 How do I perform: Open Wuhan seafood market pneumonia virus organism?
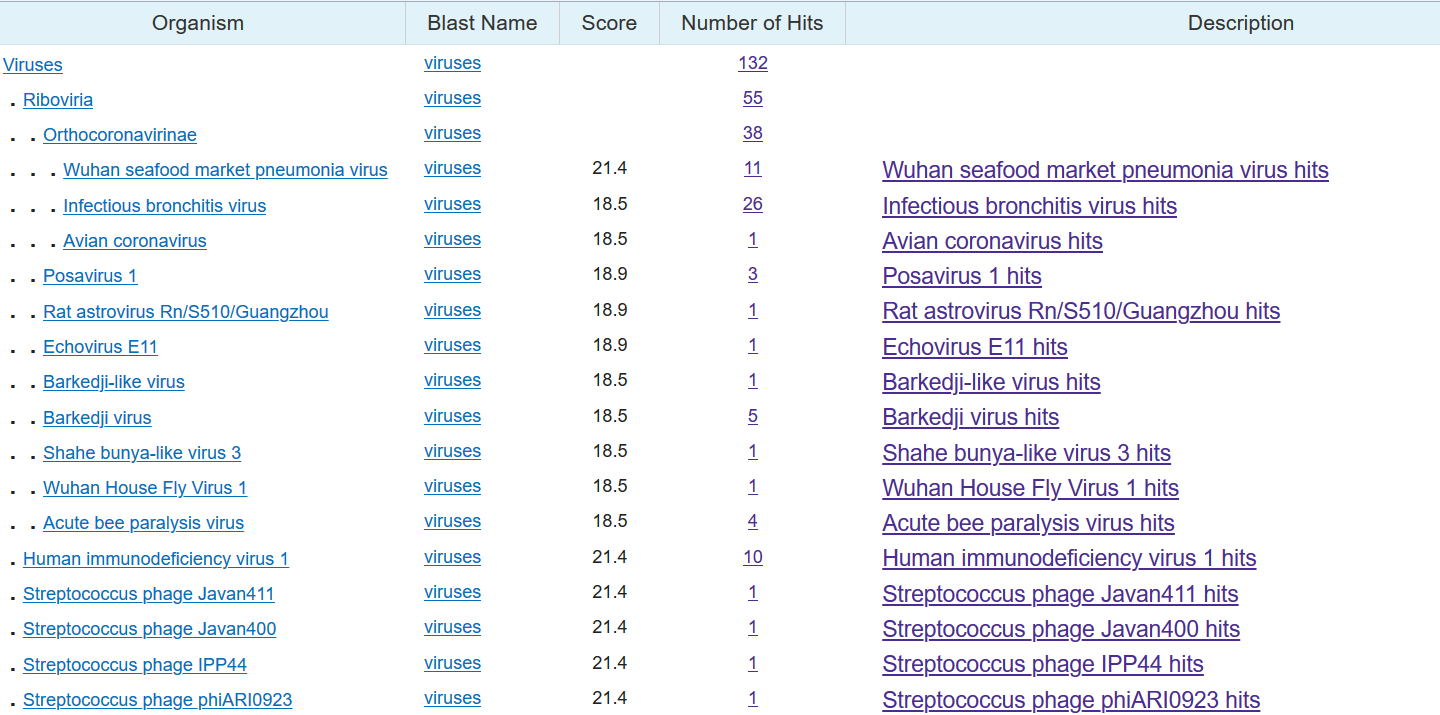click(225, 170)
